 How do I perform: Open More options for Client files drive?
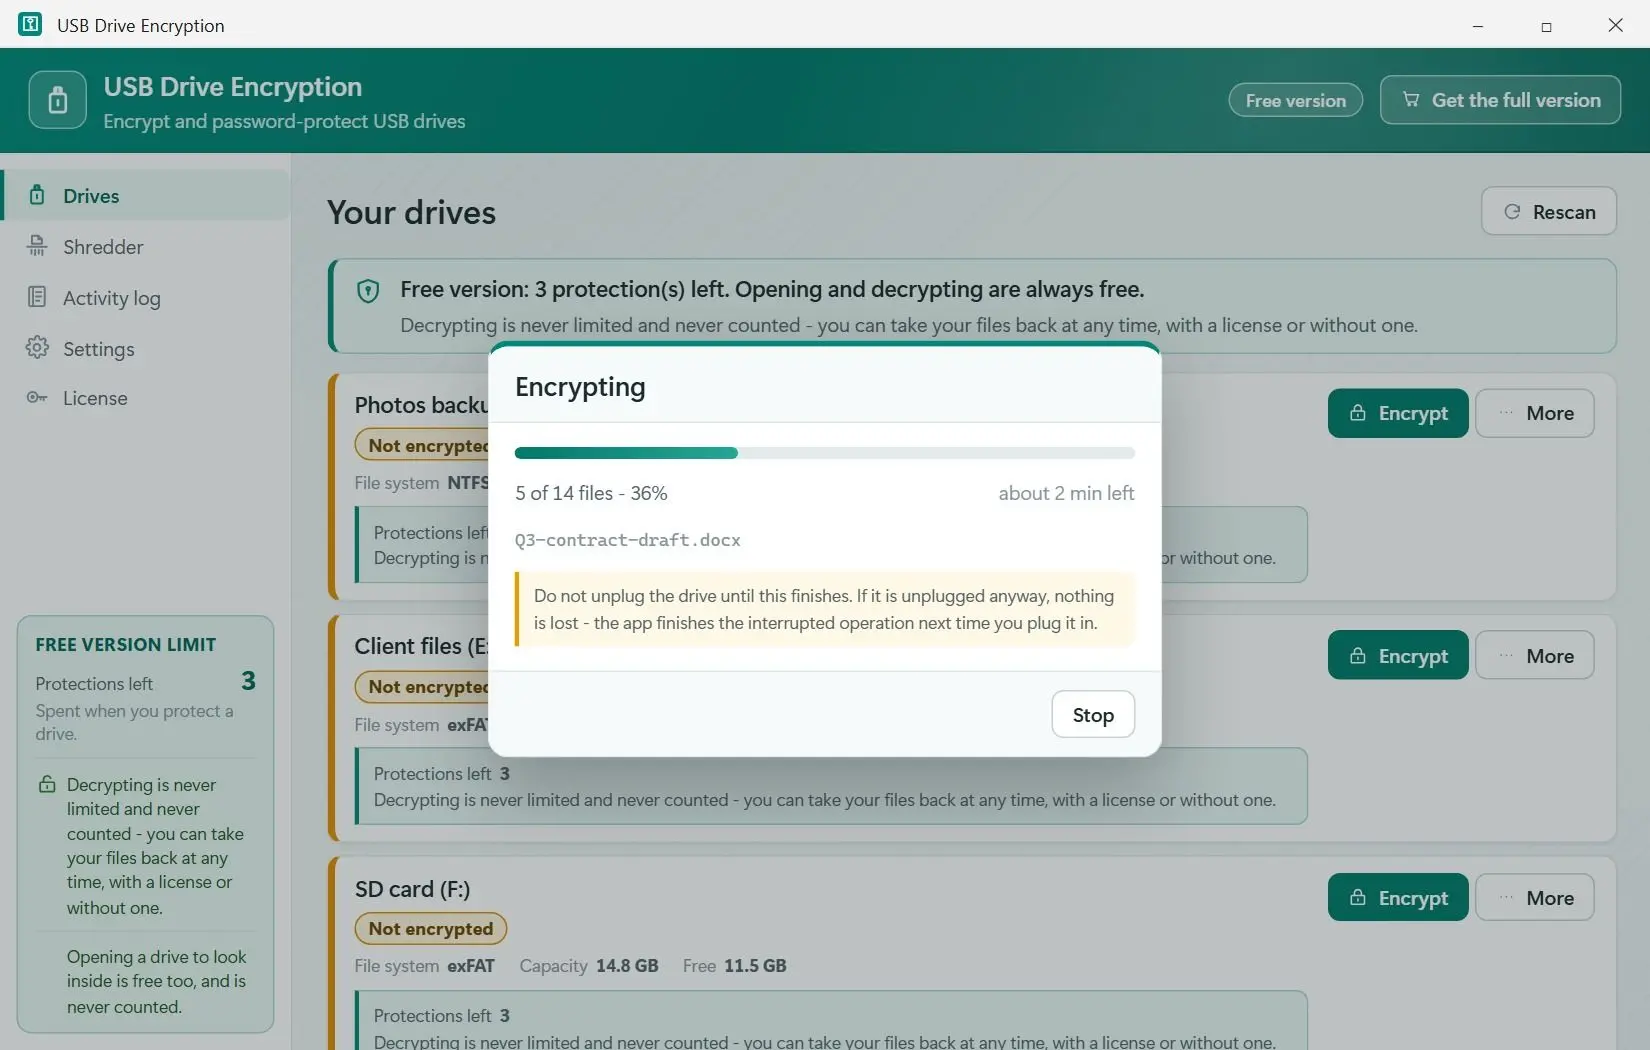[1534, 656]
